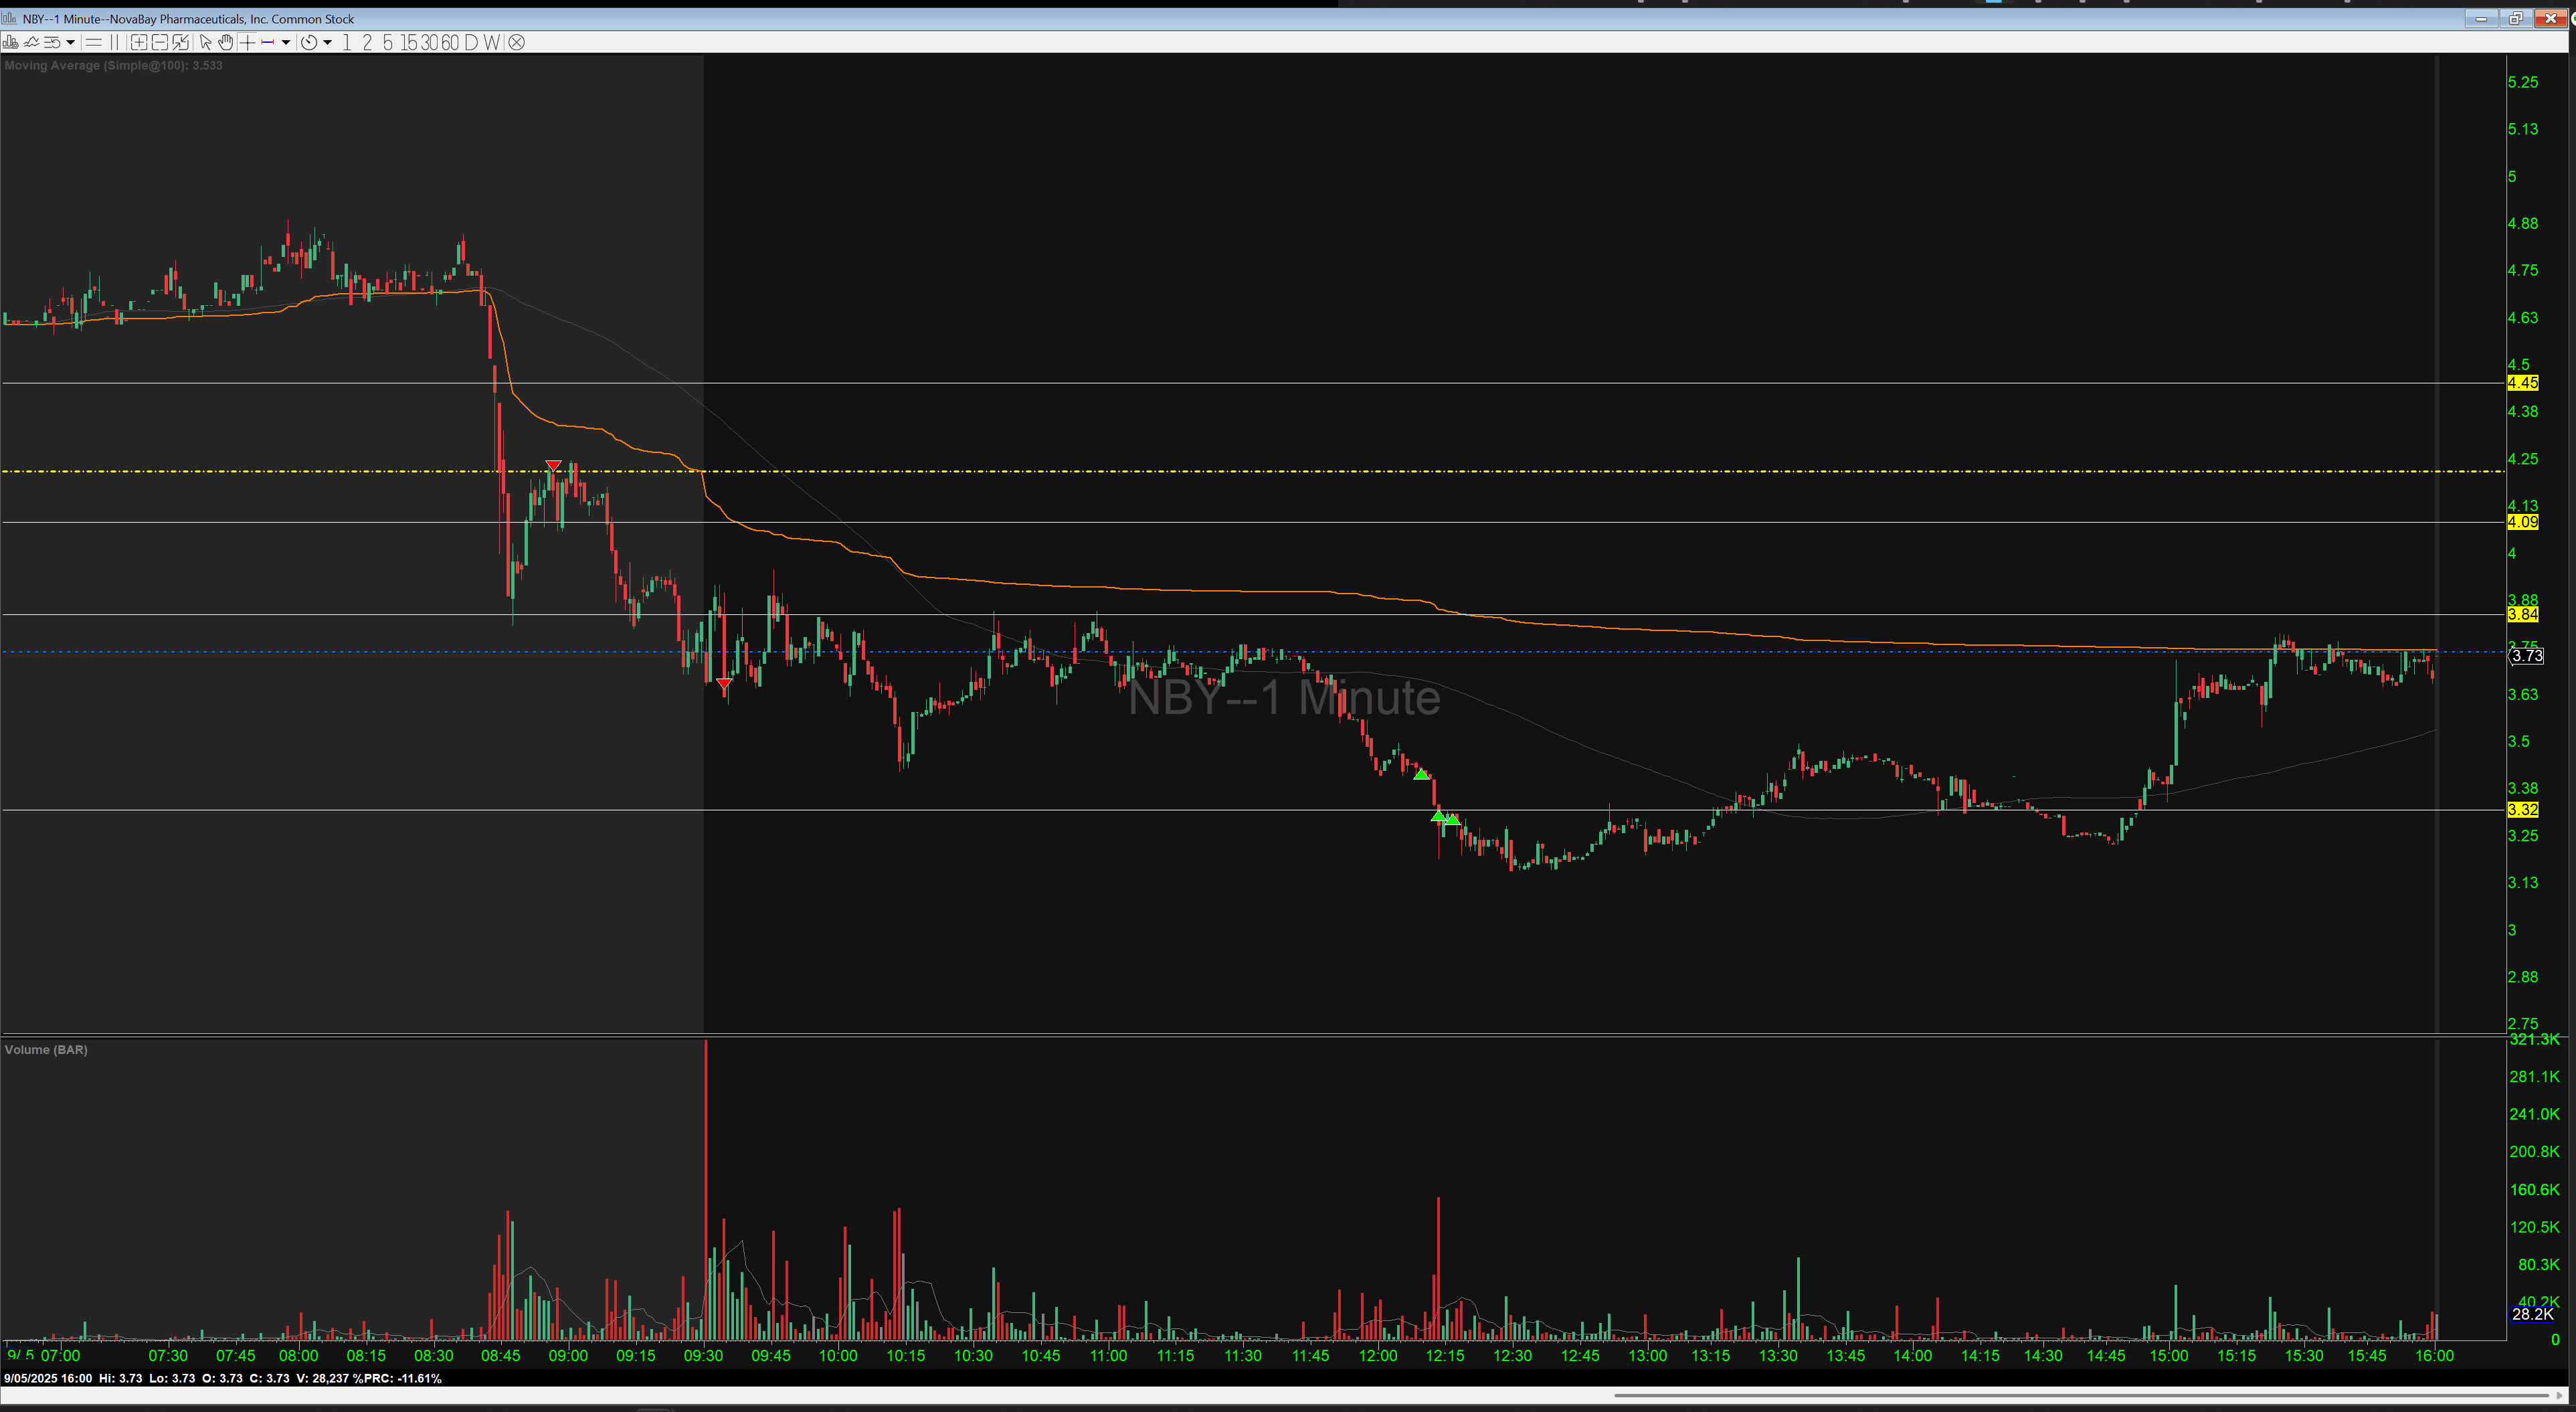The image size is (2576, 1412).
Task: Click the circled X remove button
Action: coord(516,42)
